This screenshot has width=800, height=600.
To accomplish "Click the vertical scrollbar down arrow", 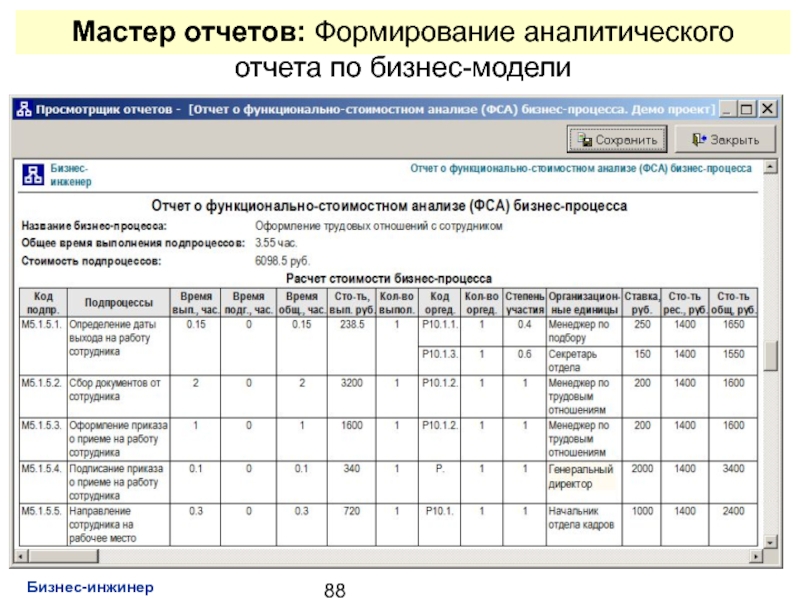I will point(770,542).
